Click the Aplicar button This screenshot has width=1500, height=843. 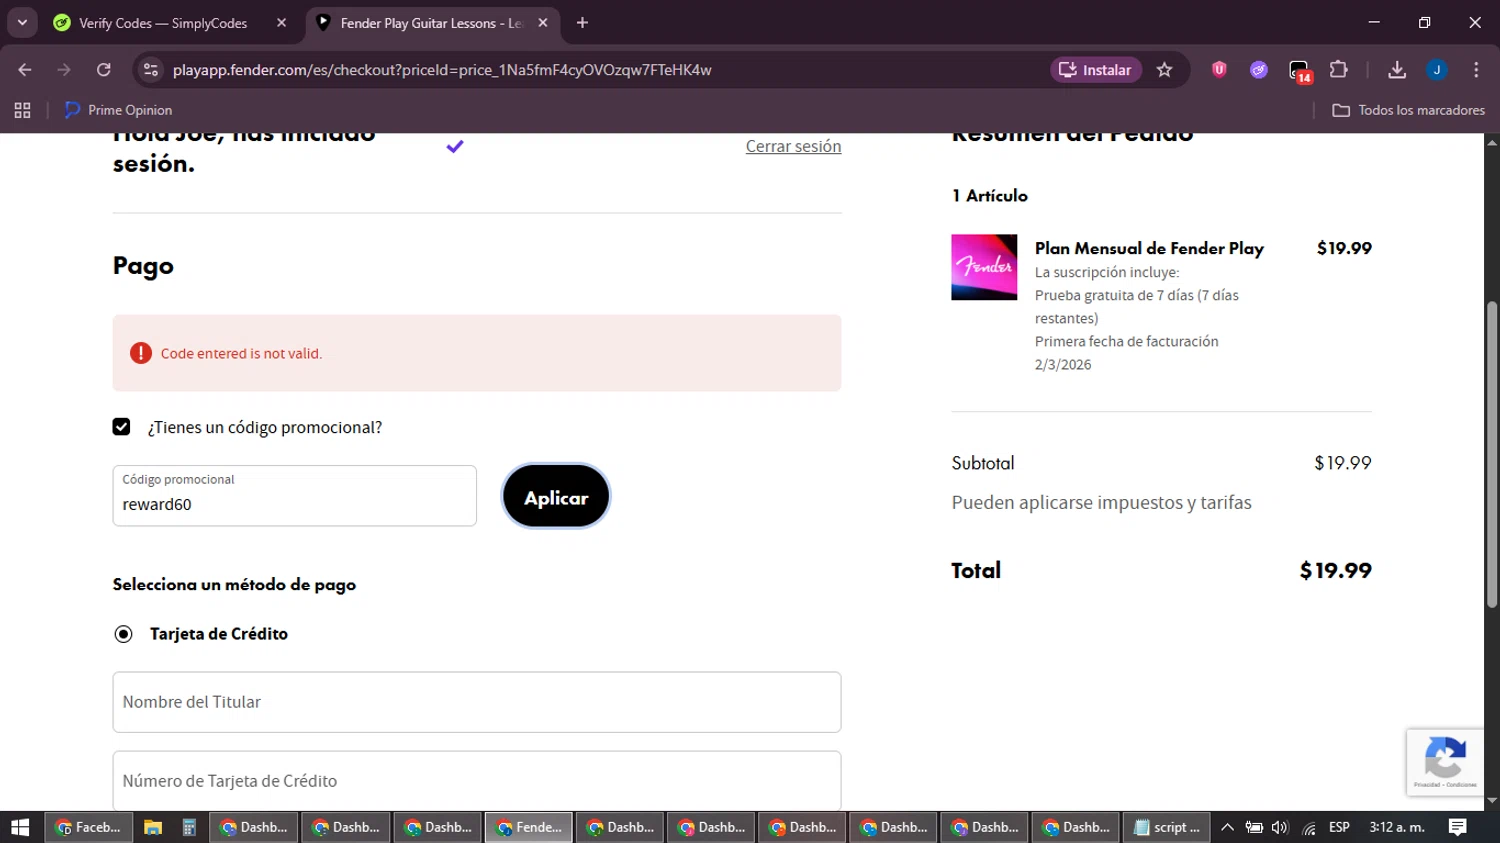[x=556, y=496]
